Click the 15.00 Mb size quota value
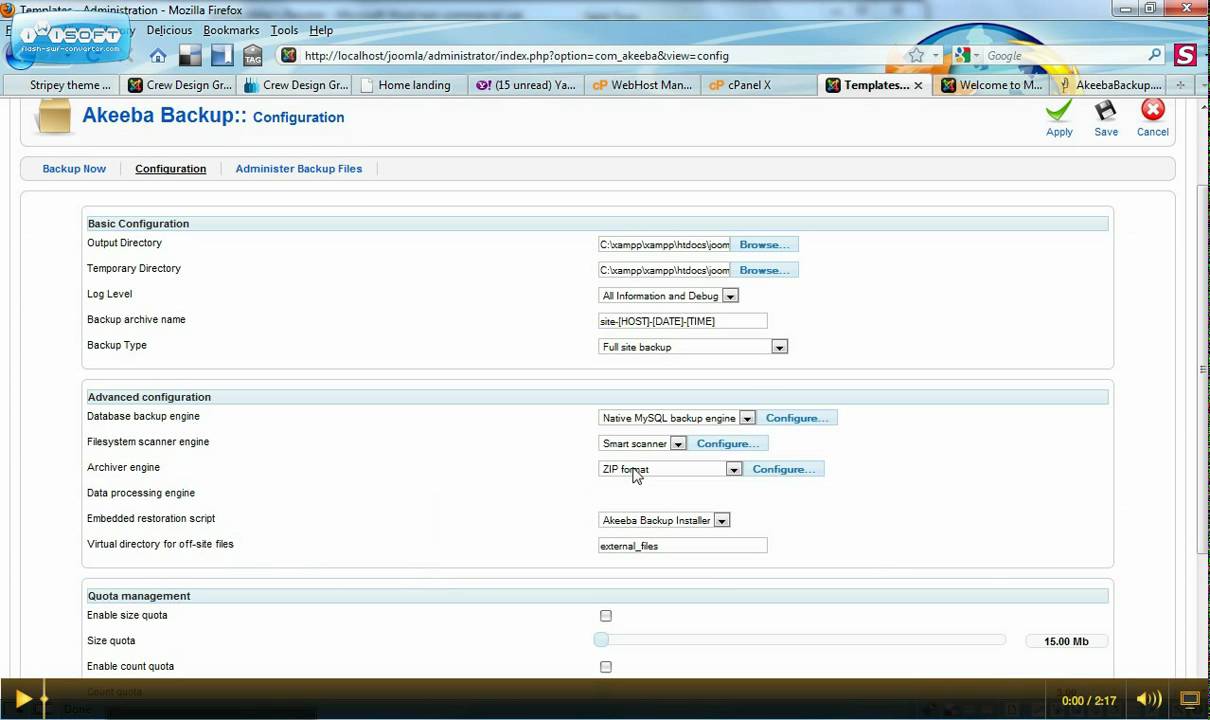This screenshot has height=720, width=1210. [1066, 642]
